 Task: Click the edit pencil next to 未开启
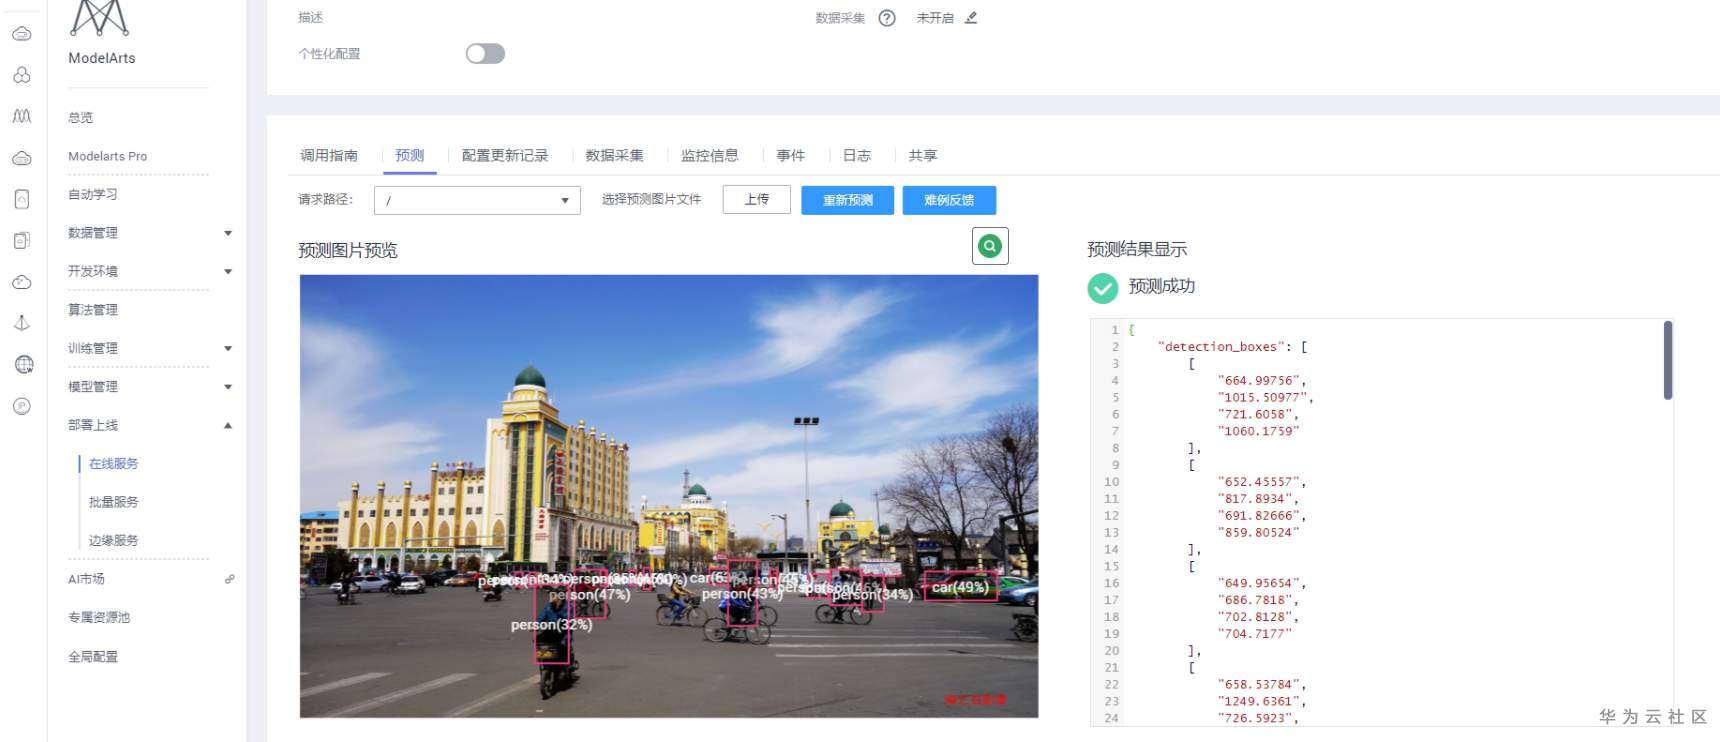tap(971, 17)
